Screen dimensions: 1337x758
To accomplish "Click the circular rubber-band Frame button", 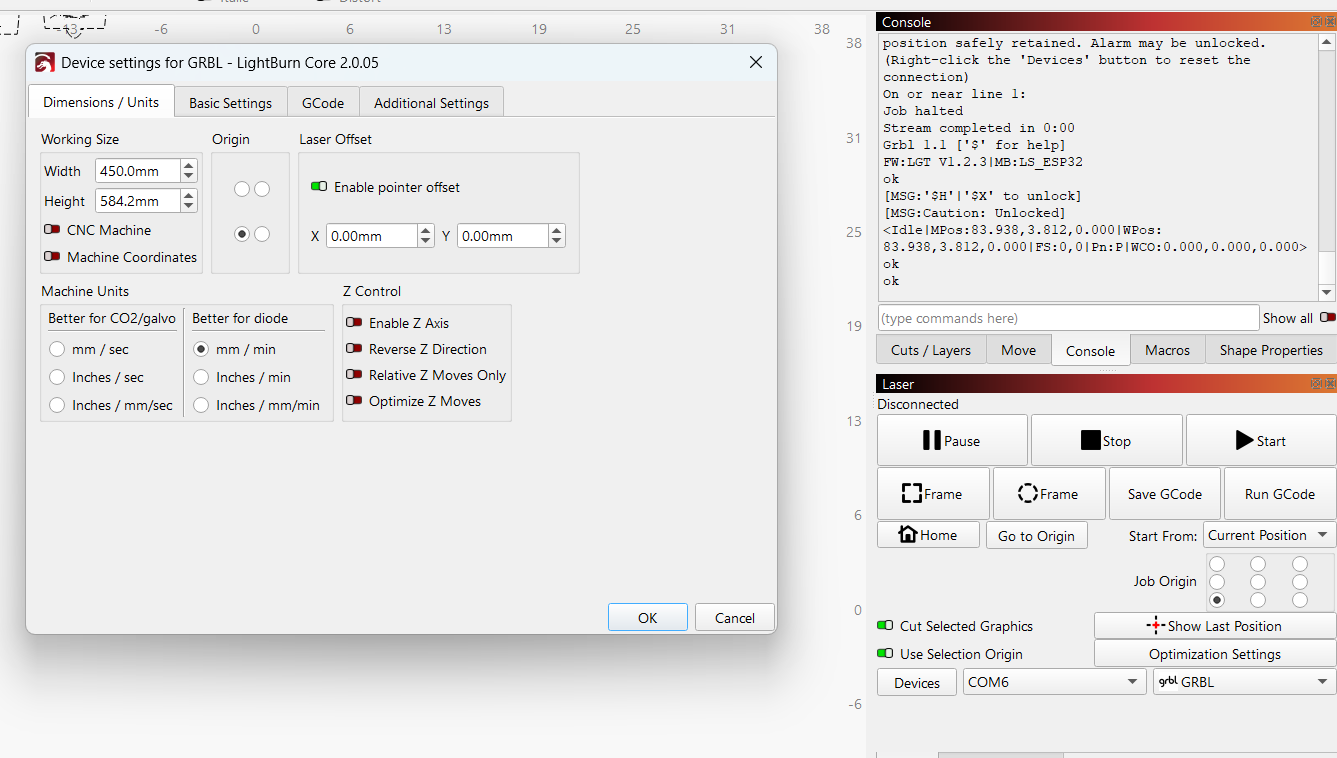I will 1048,494.
